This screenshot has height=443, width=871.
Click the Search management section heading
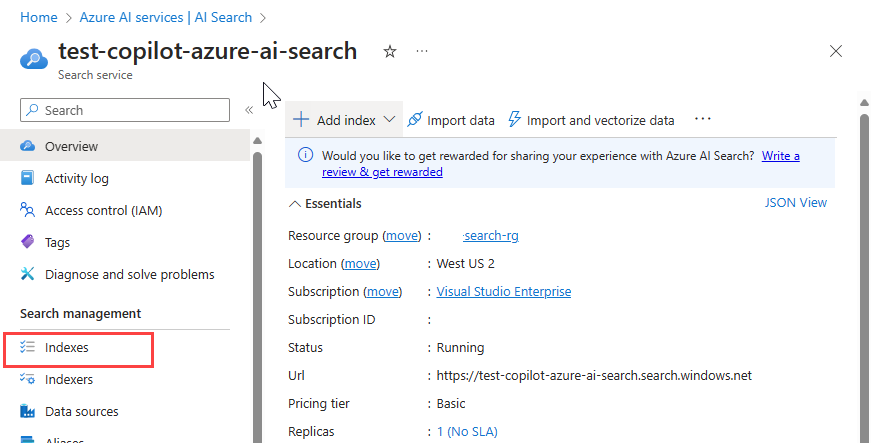[x=81, y=314]
